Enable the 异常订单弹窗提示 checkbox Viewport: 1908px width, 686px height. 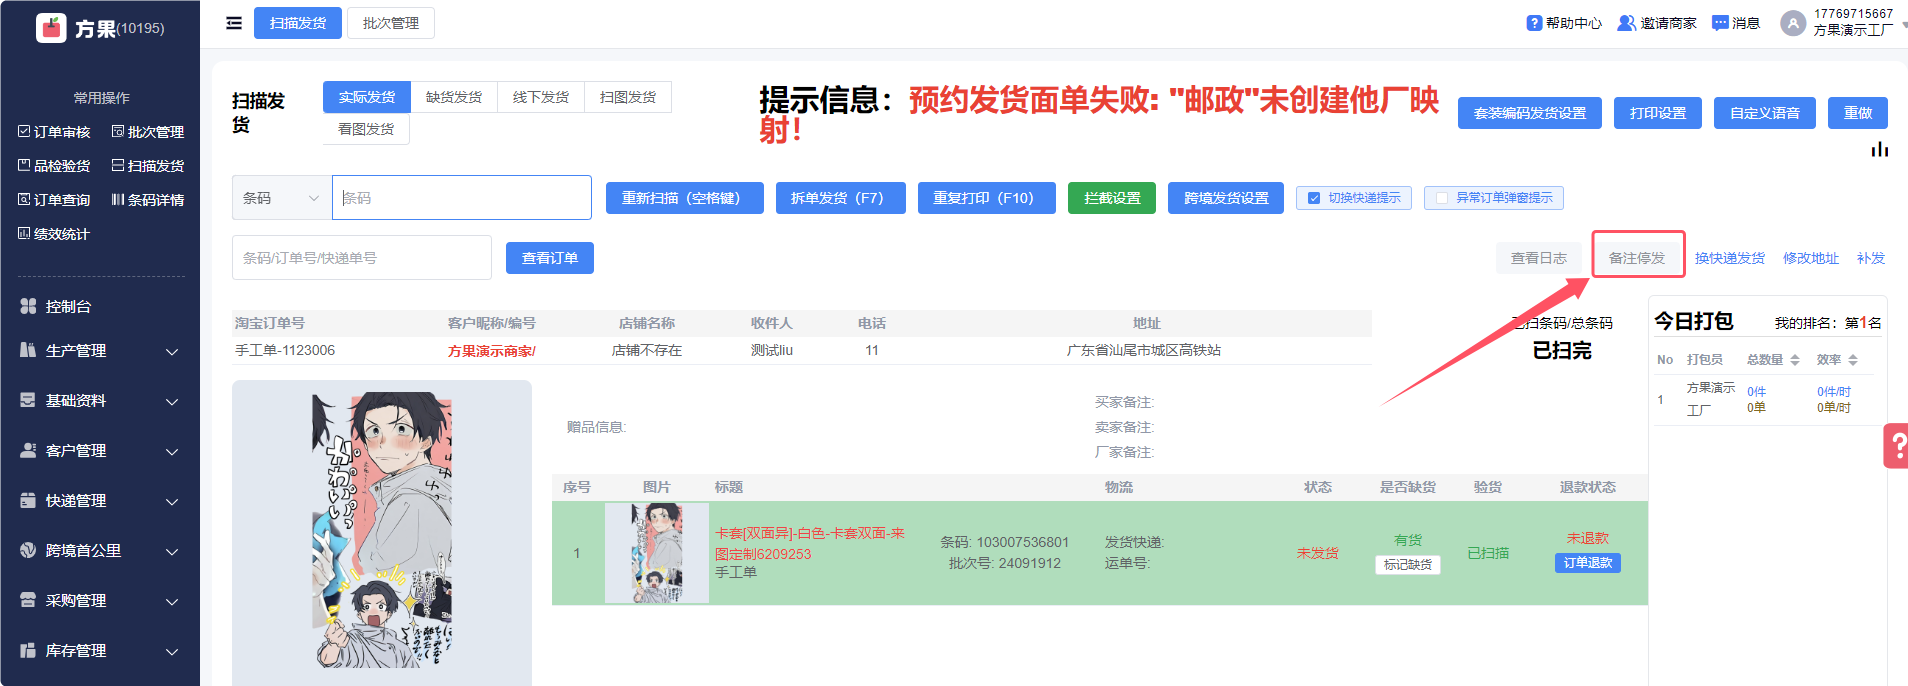click(x=1442, y=198)
